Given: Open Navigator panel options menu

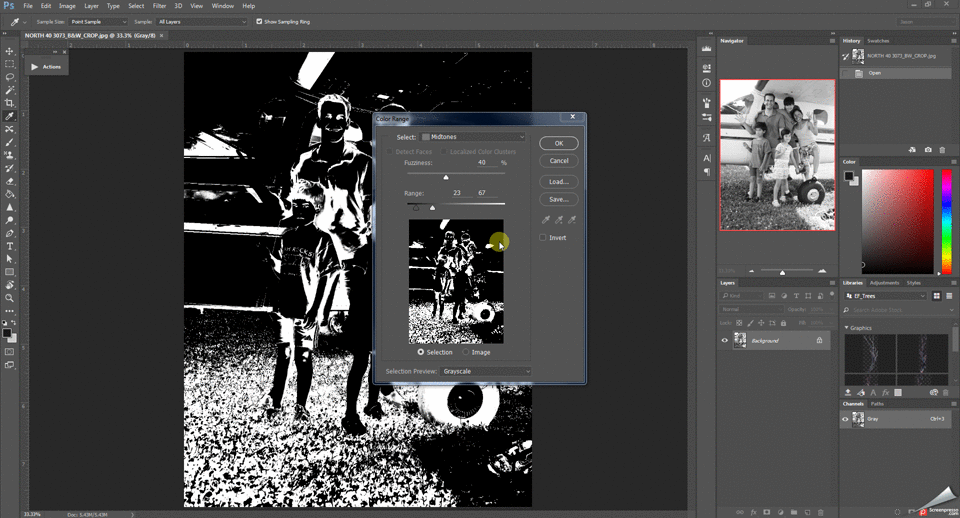Looking at the screenshot, I should pyautogui.click(x=832, y=40).
